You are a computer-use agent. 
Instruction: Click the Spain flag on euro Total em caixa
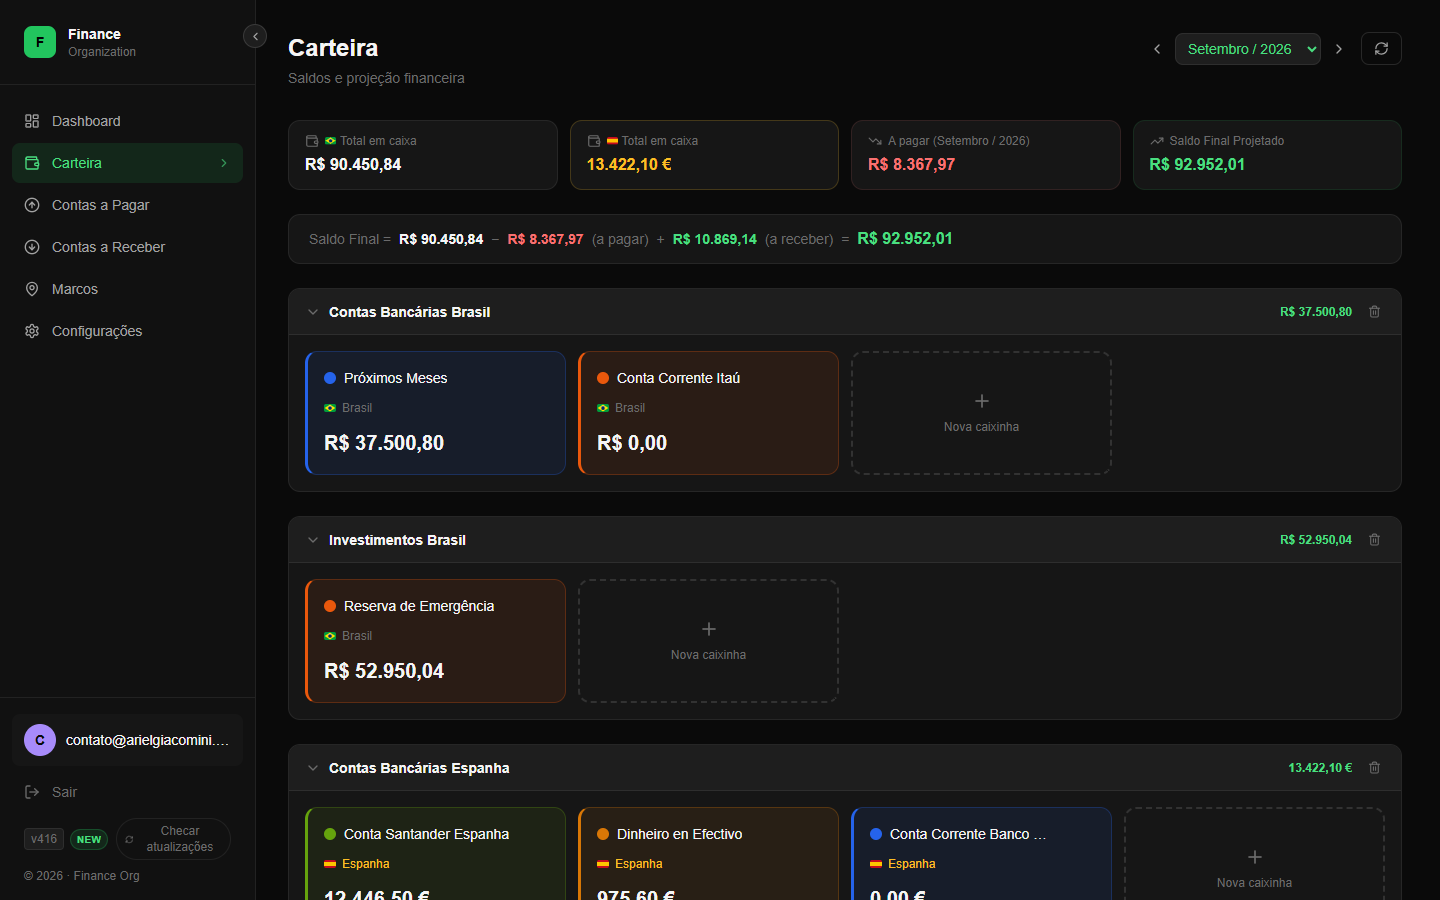click(612, 141)
